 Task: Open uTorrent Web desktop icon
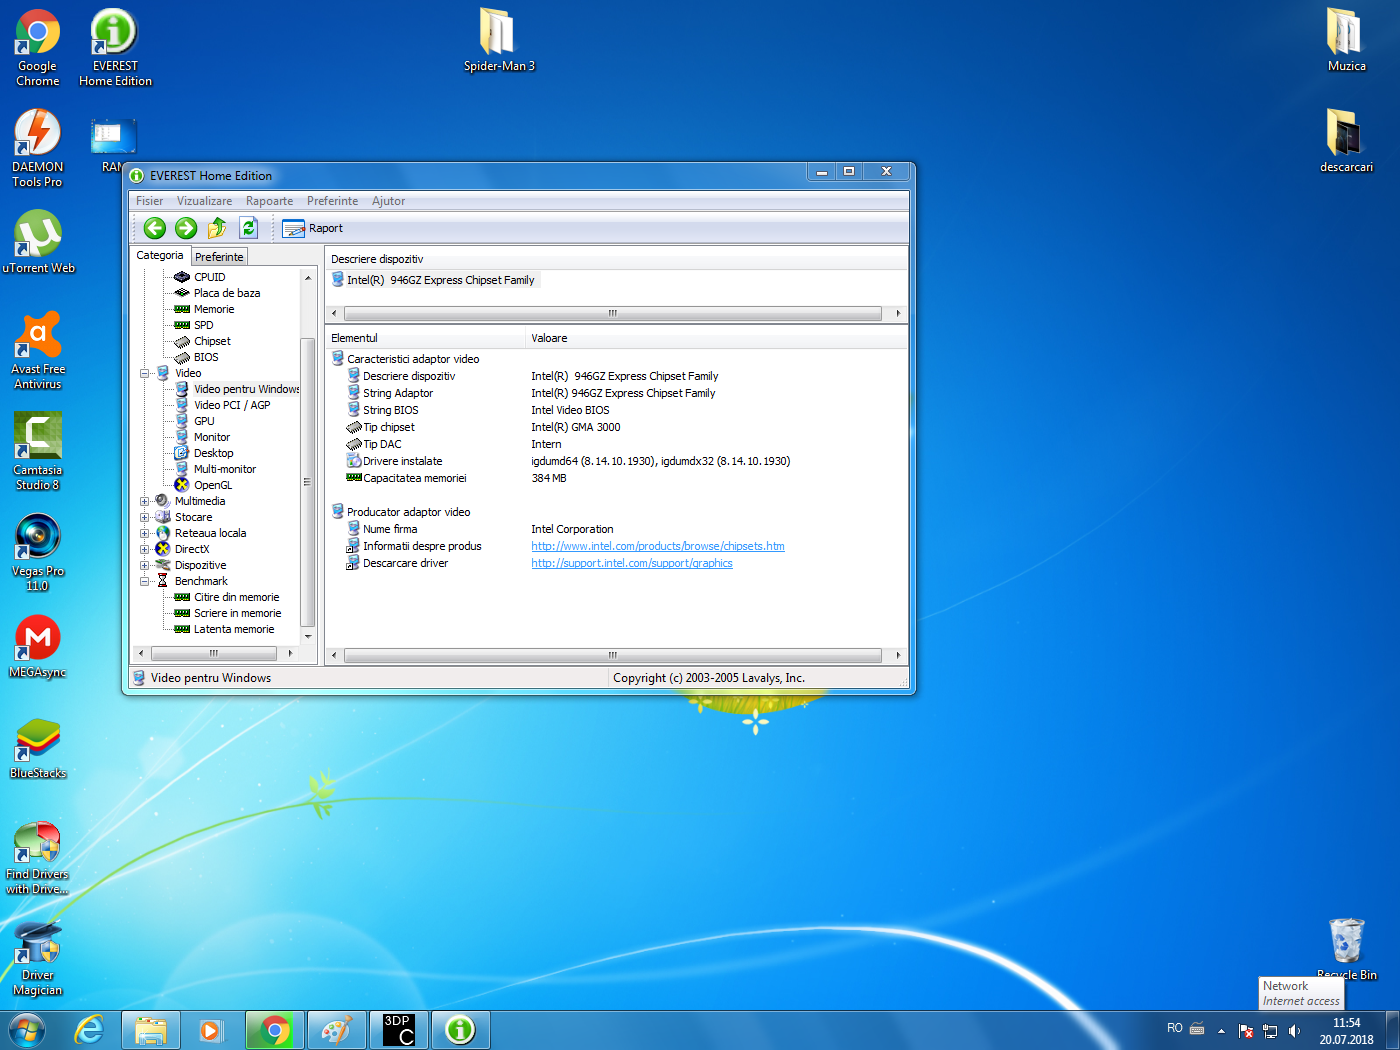(38, 242)
